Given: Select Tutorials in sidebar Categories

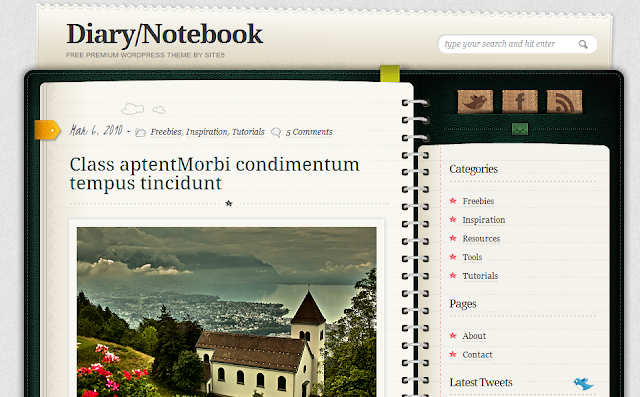Looking at the screenshot, I should click(x=480, y=276).
